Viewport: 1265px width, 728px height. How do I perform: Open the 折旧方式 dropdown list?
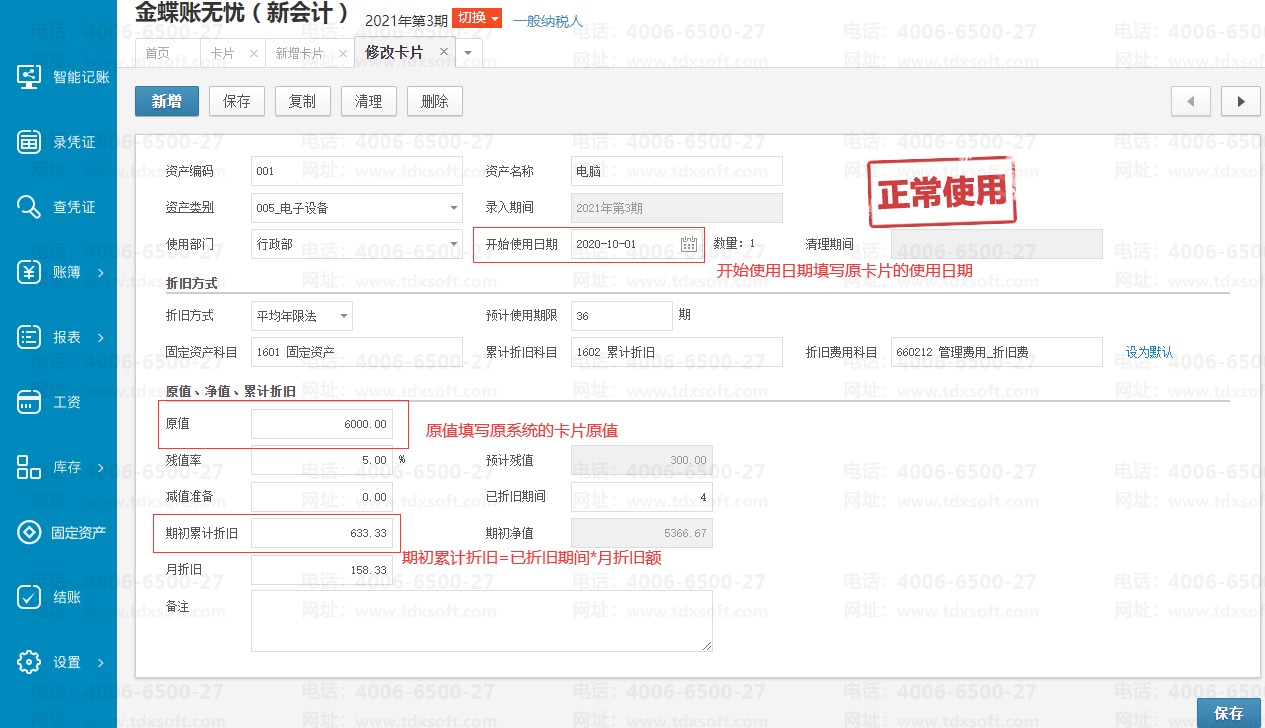343,316
